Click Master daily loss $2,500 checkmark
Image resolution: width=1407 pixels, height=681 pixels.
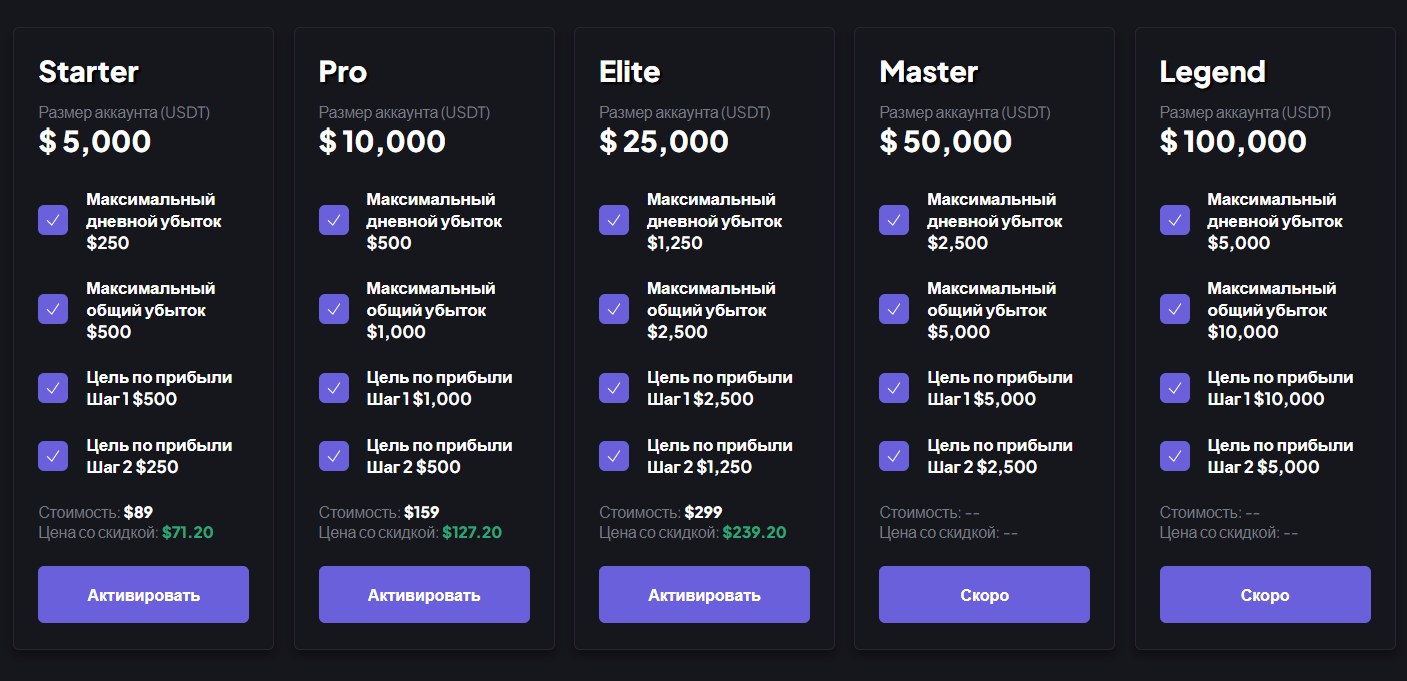coord(894,220)
